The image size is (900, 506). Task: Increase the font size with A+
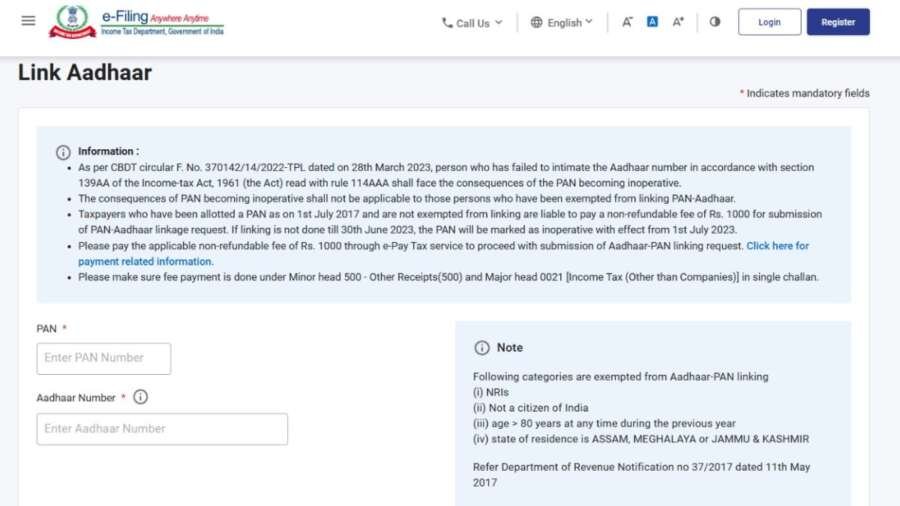pyautogui.click(x=678, y=22)
